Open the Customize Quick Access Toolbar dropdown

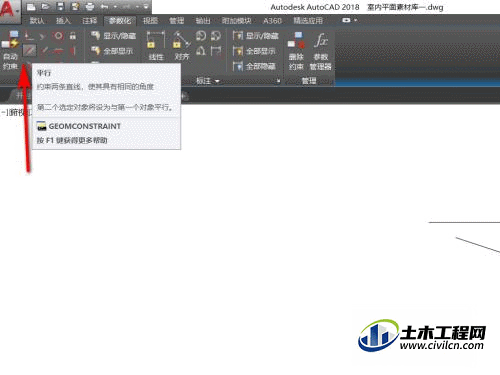[x=146, y=7]
